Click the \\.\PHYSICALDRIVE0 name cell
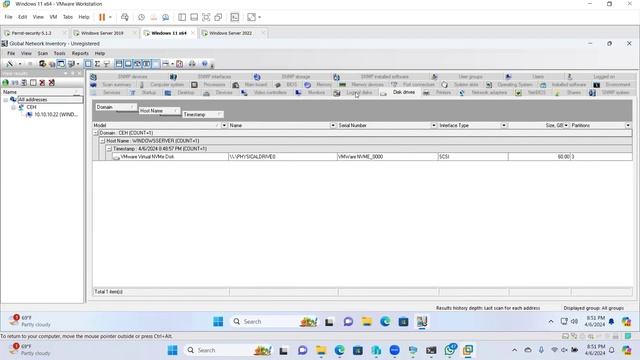Screen dimensions: 640x360 pyautogui.click(x=282, y=157)
